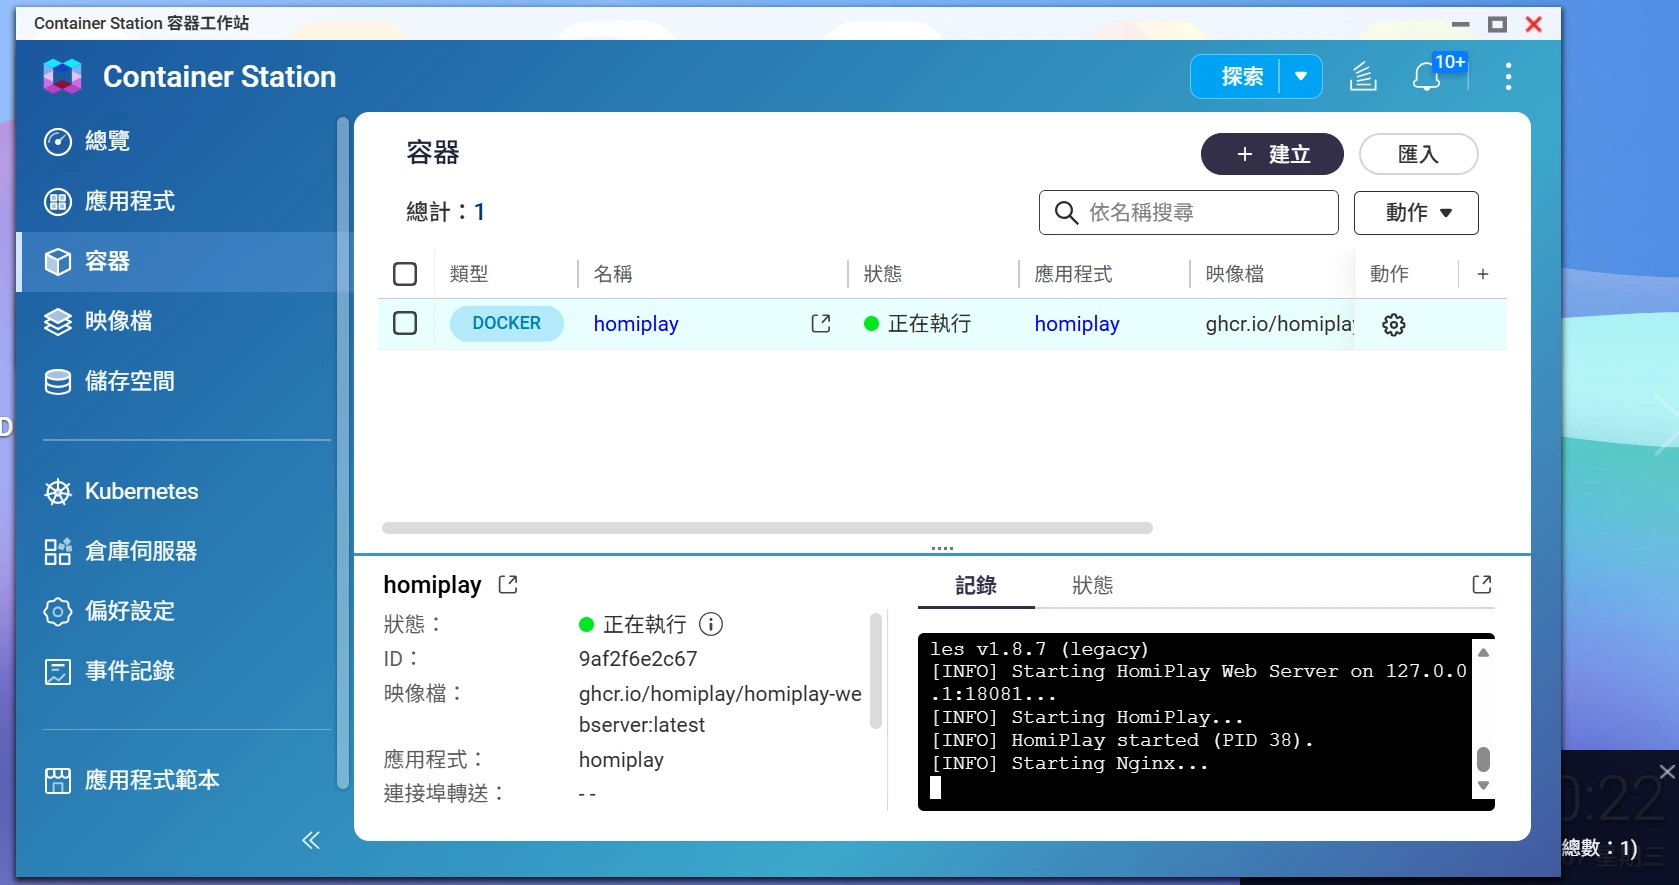Pop out the log panel in new window
Viewport: 1679px width, 885px height.
click(1482, 585)
